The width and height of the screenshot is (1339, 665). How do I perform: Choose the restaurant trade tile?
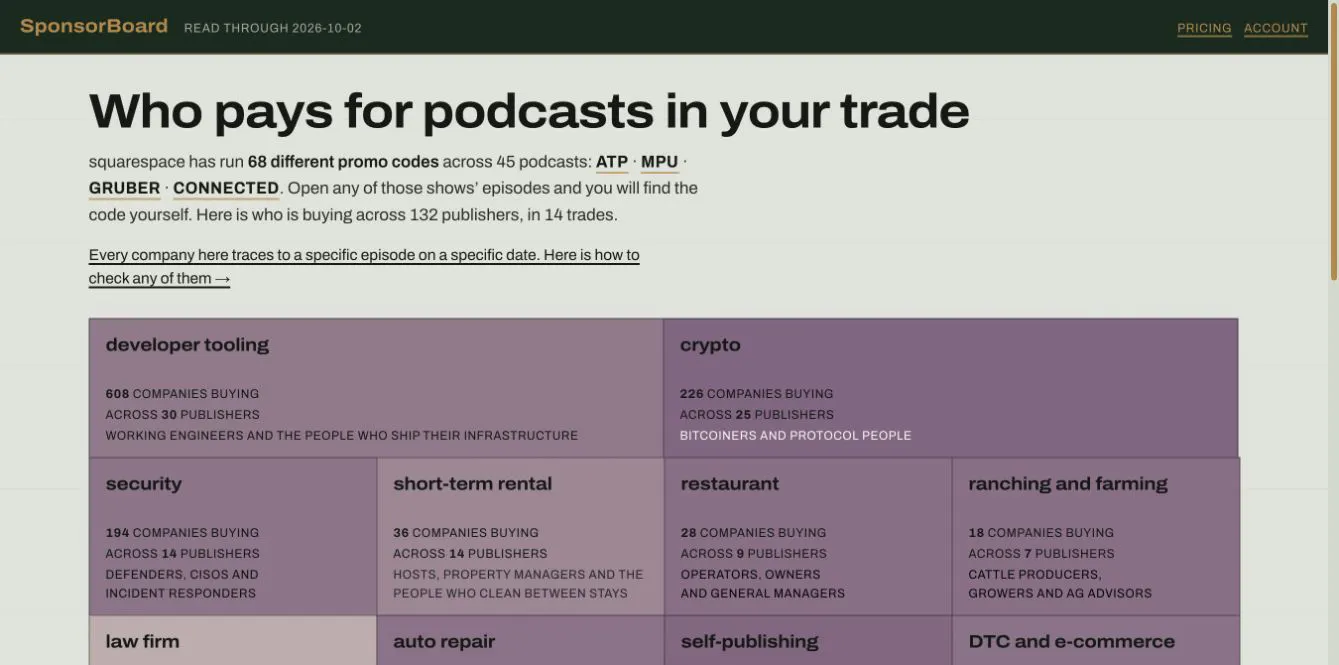click(x=808, y=536)
